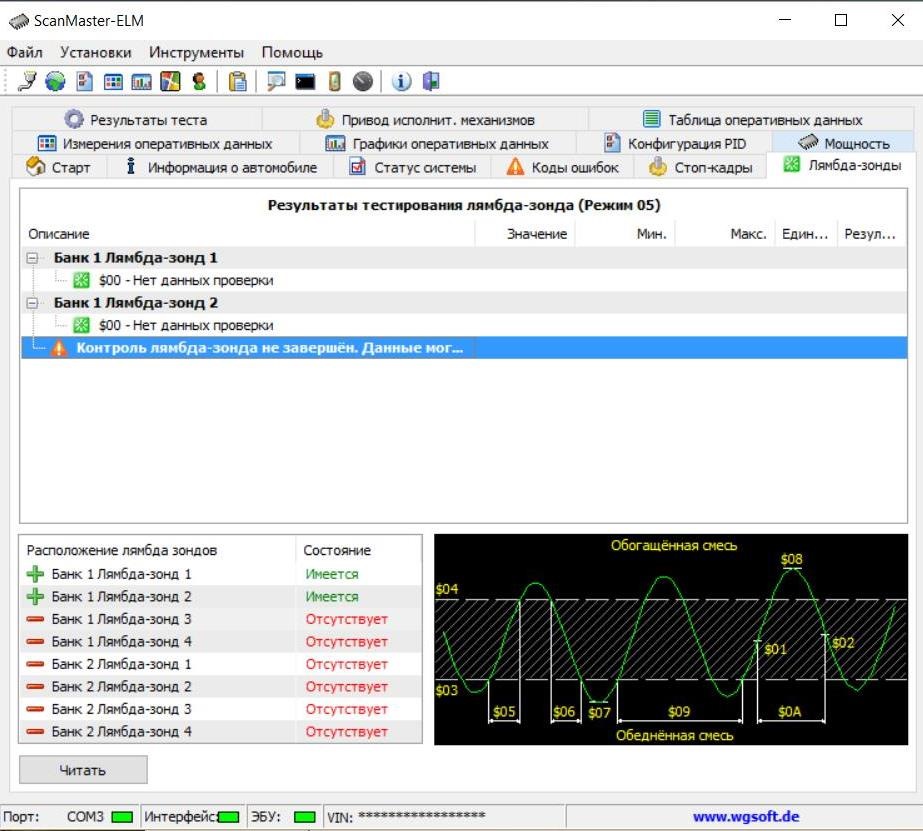The width and height of the screenshot is (923, 831).
Task: Open the blue info icon
Action: pos(401,82)
